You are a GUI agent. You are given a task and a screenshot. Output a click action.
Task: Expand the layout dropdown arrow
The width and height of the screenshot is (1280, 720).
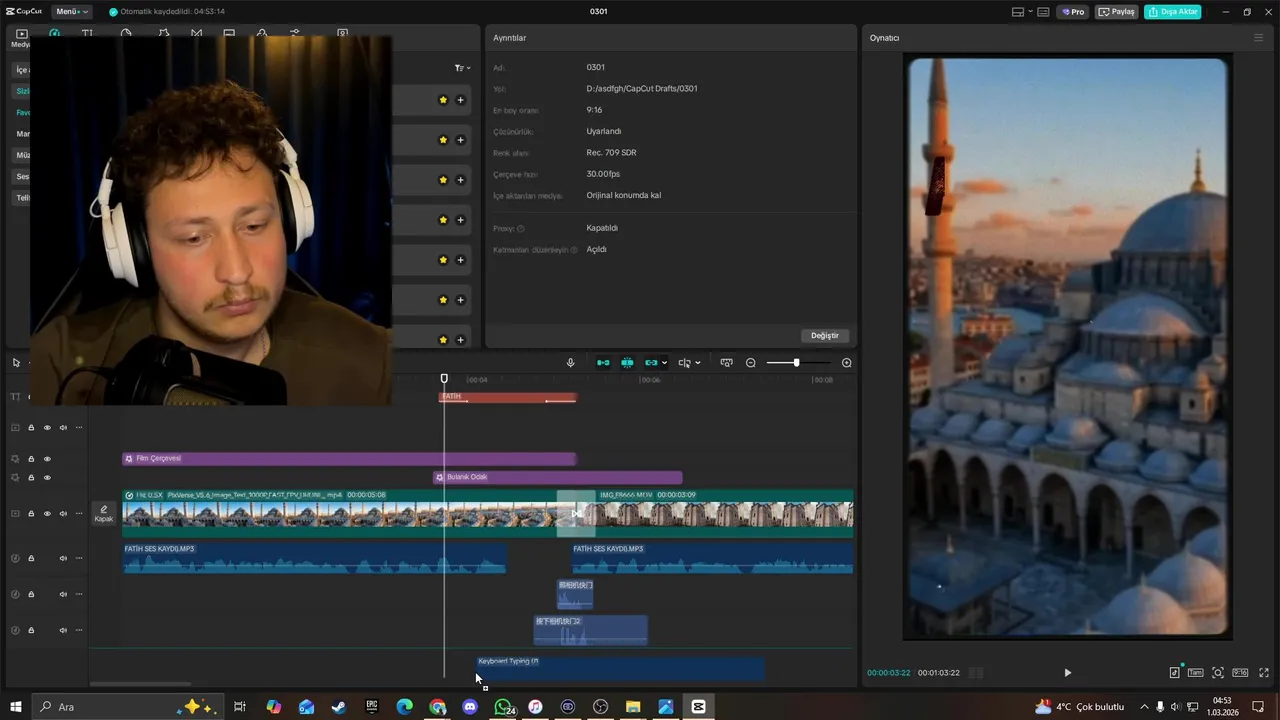point(1030,12)
